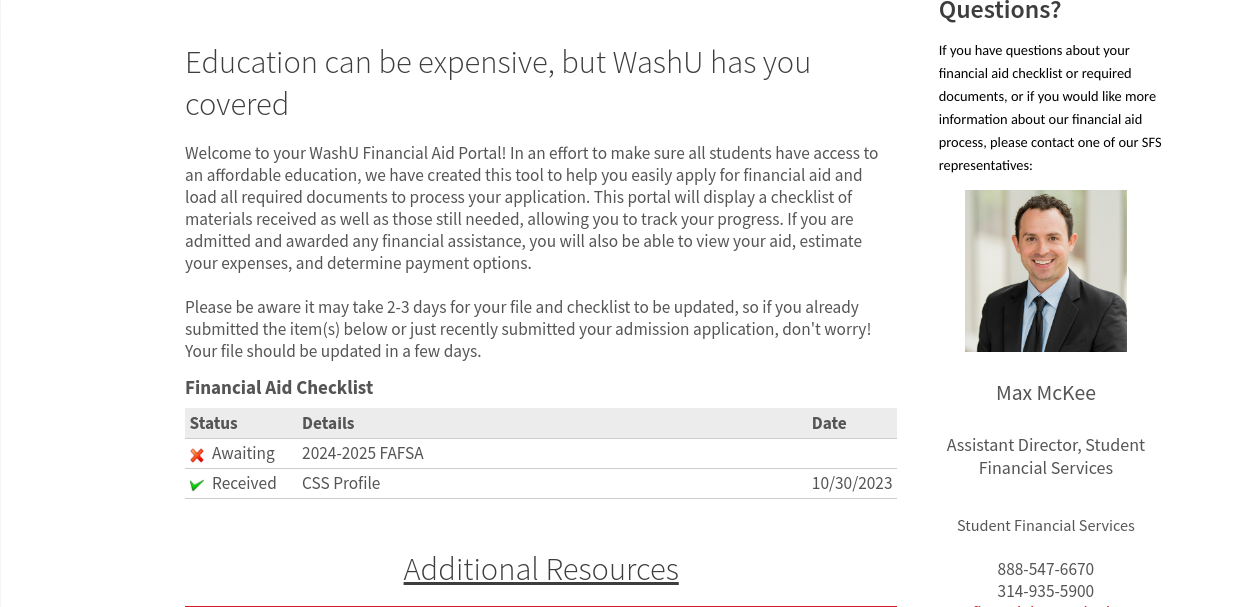Select the CSS Profile checklist item

[341, 484]
